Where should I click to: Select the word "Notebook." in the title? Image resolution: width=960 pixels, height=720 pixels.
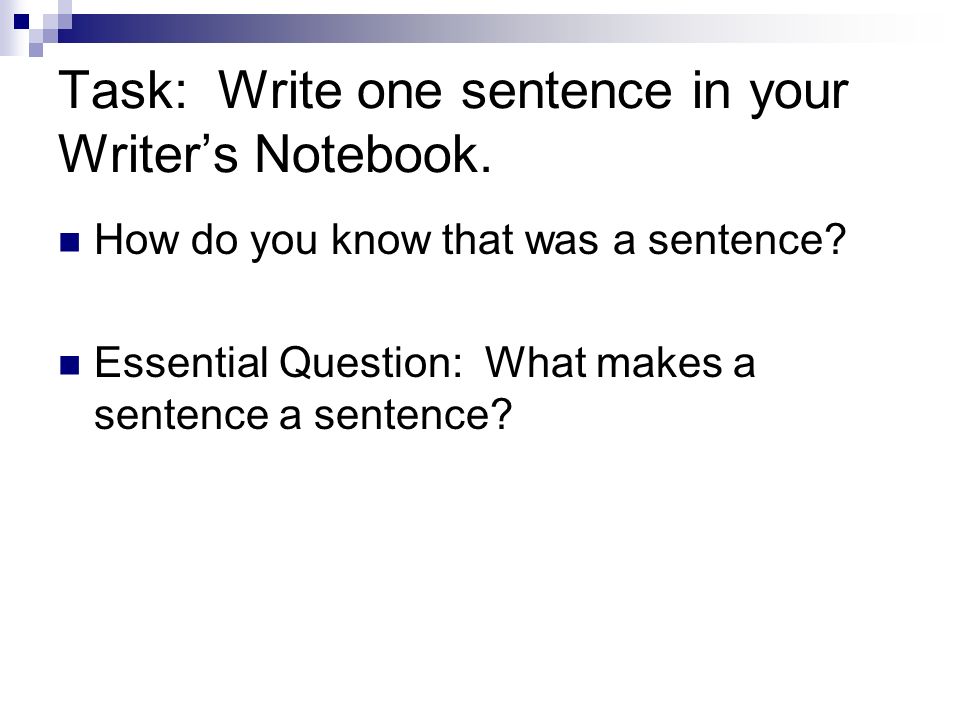pyautogui.click(x=373, y=154)
